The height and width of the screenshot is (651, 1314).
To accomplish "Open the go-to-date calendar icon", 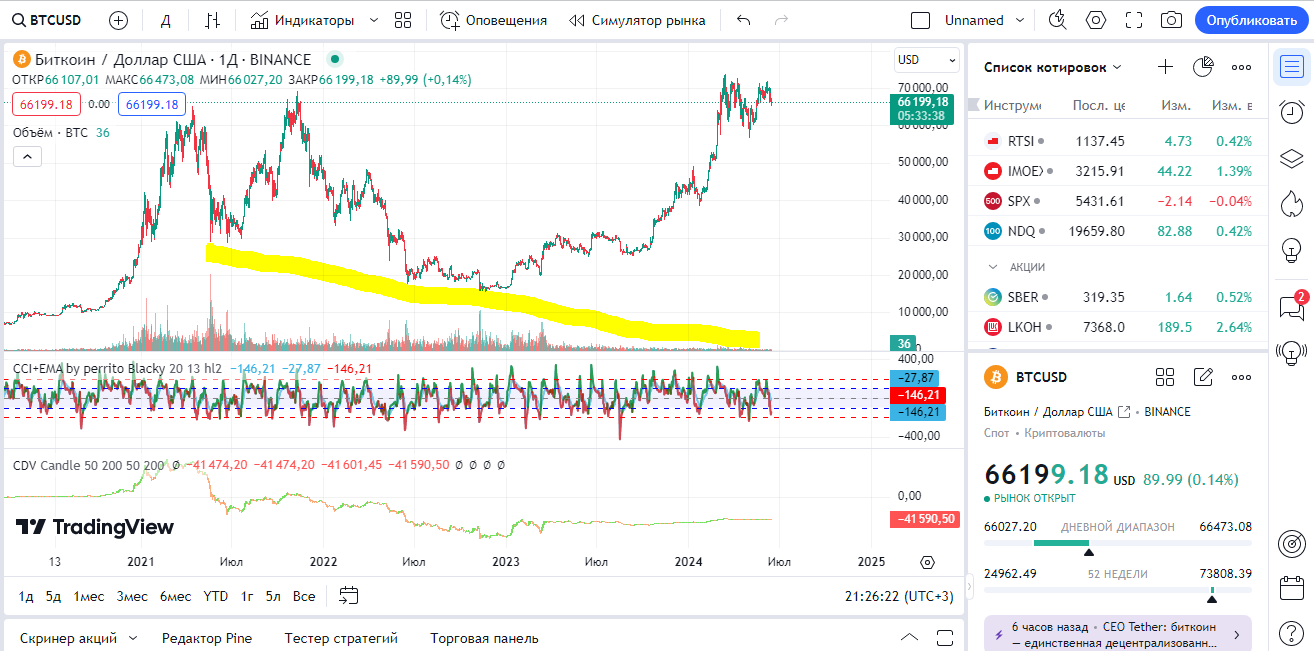I will coord(348,596).
